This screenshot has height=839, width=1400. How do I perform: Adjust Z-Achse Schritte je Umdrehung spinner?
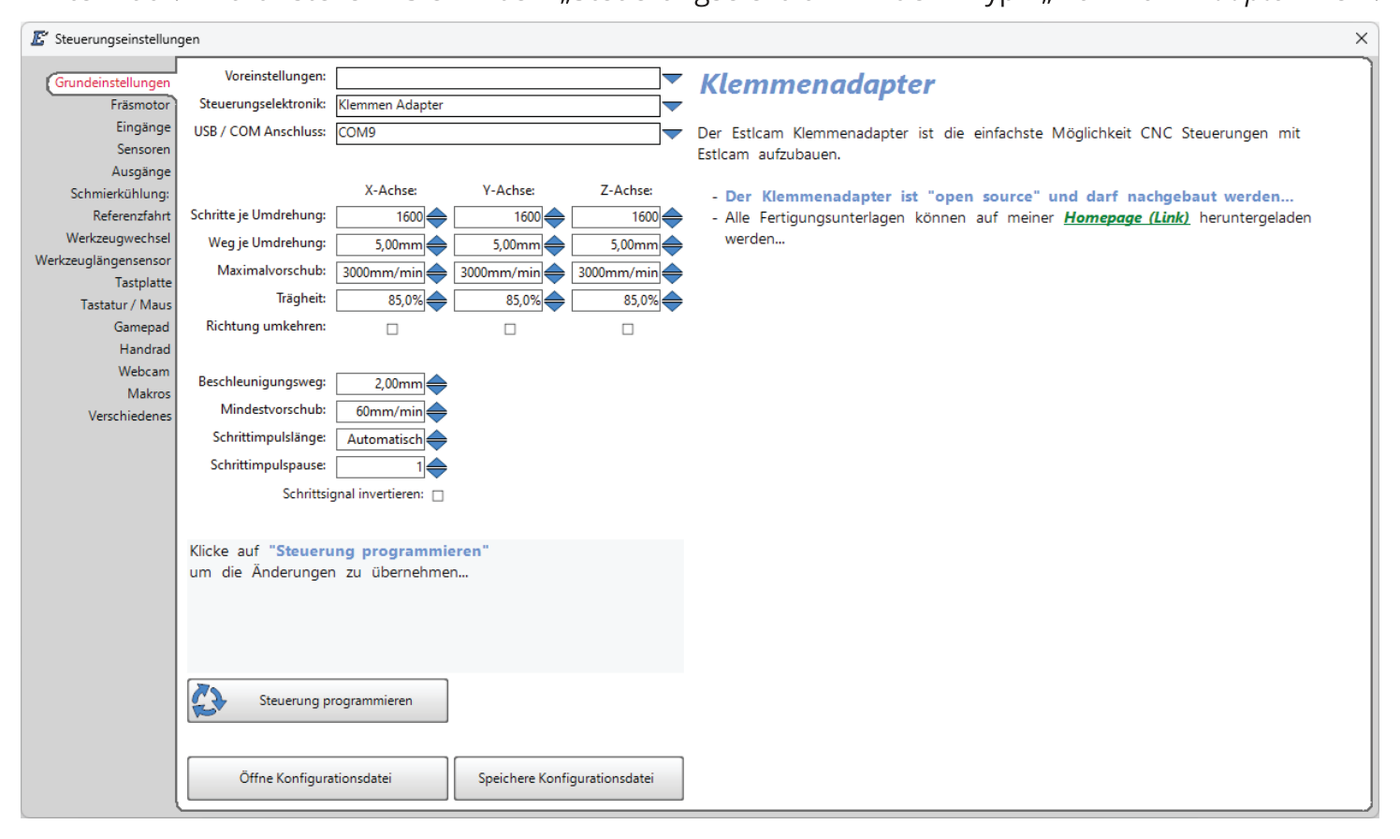[x=672, y=217]
